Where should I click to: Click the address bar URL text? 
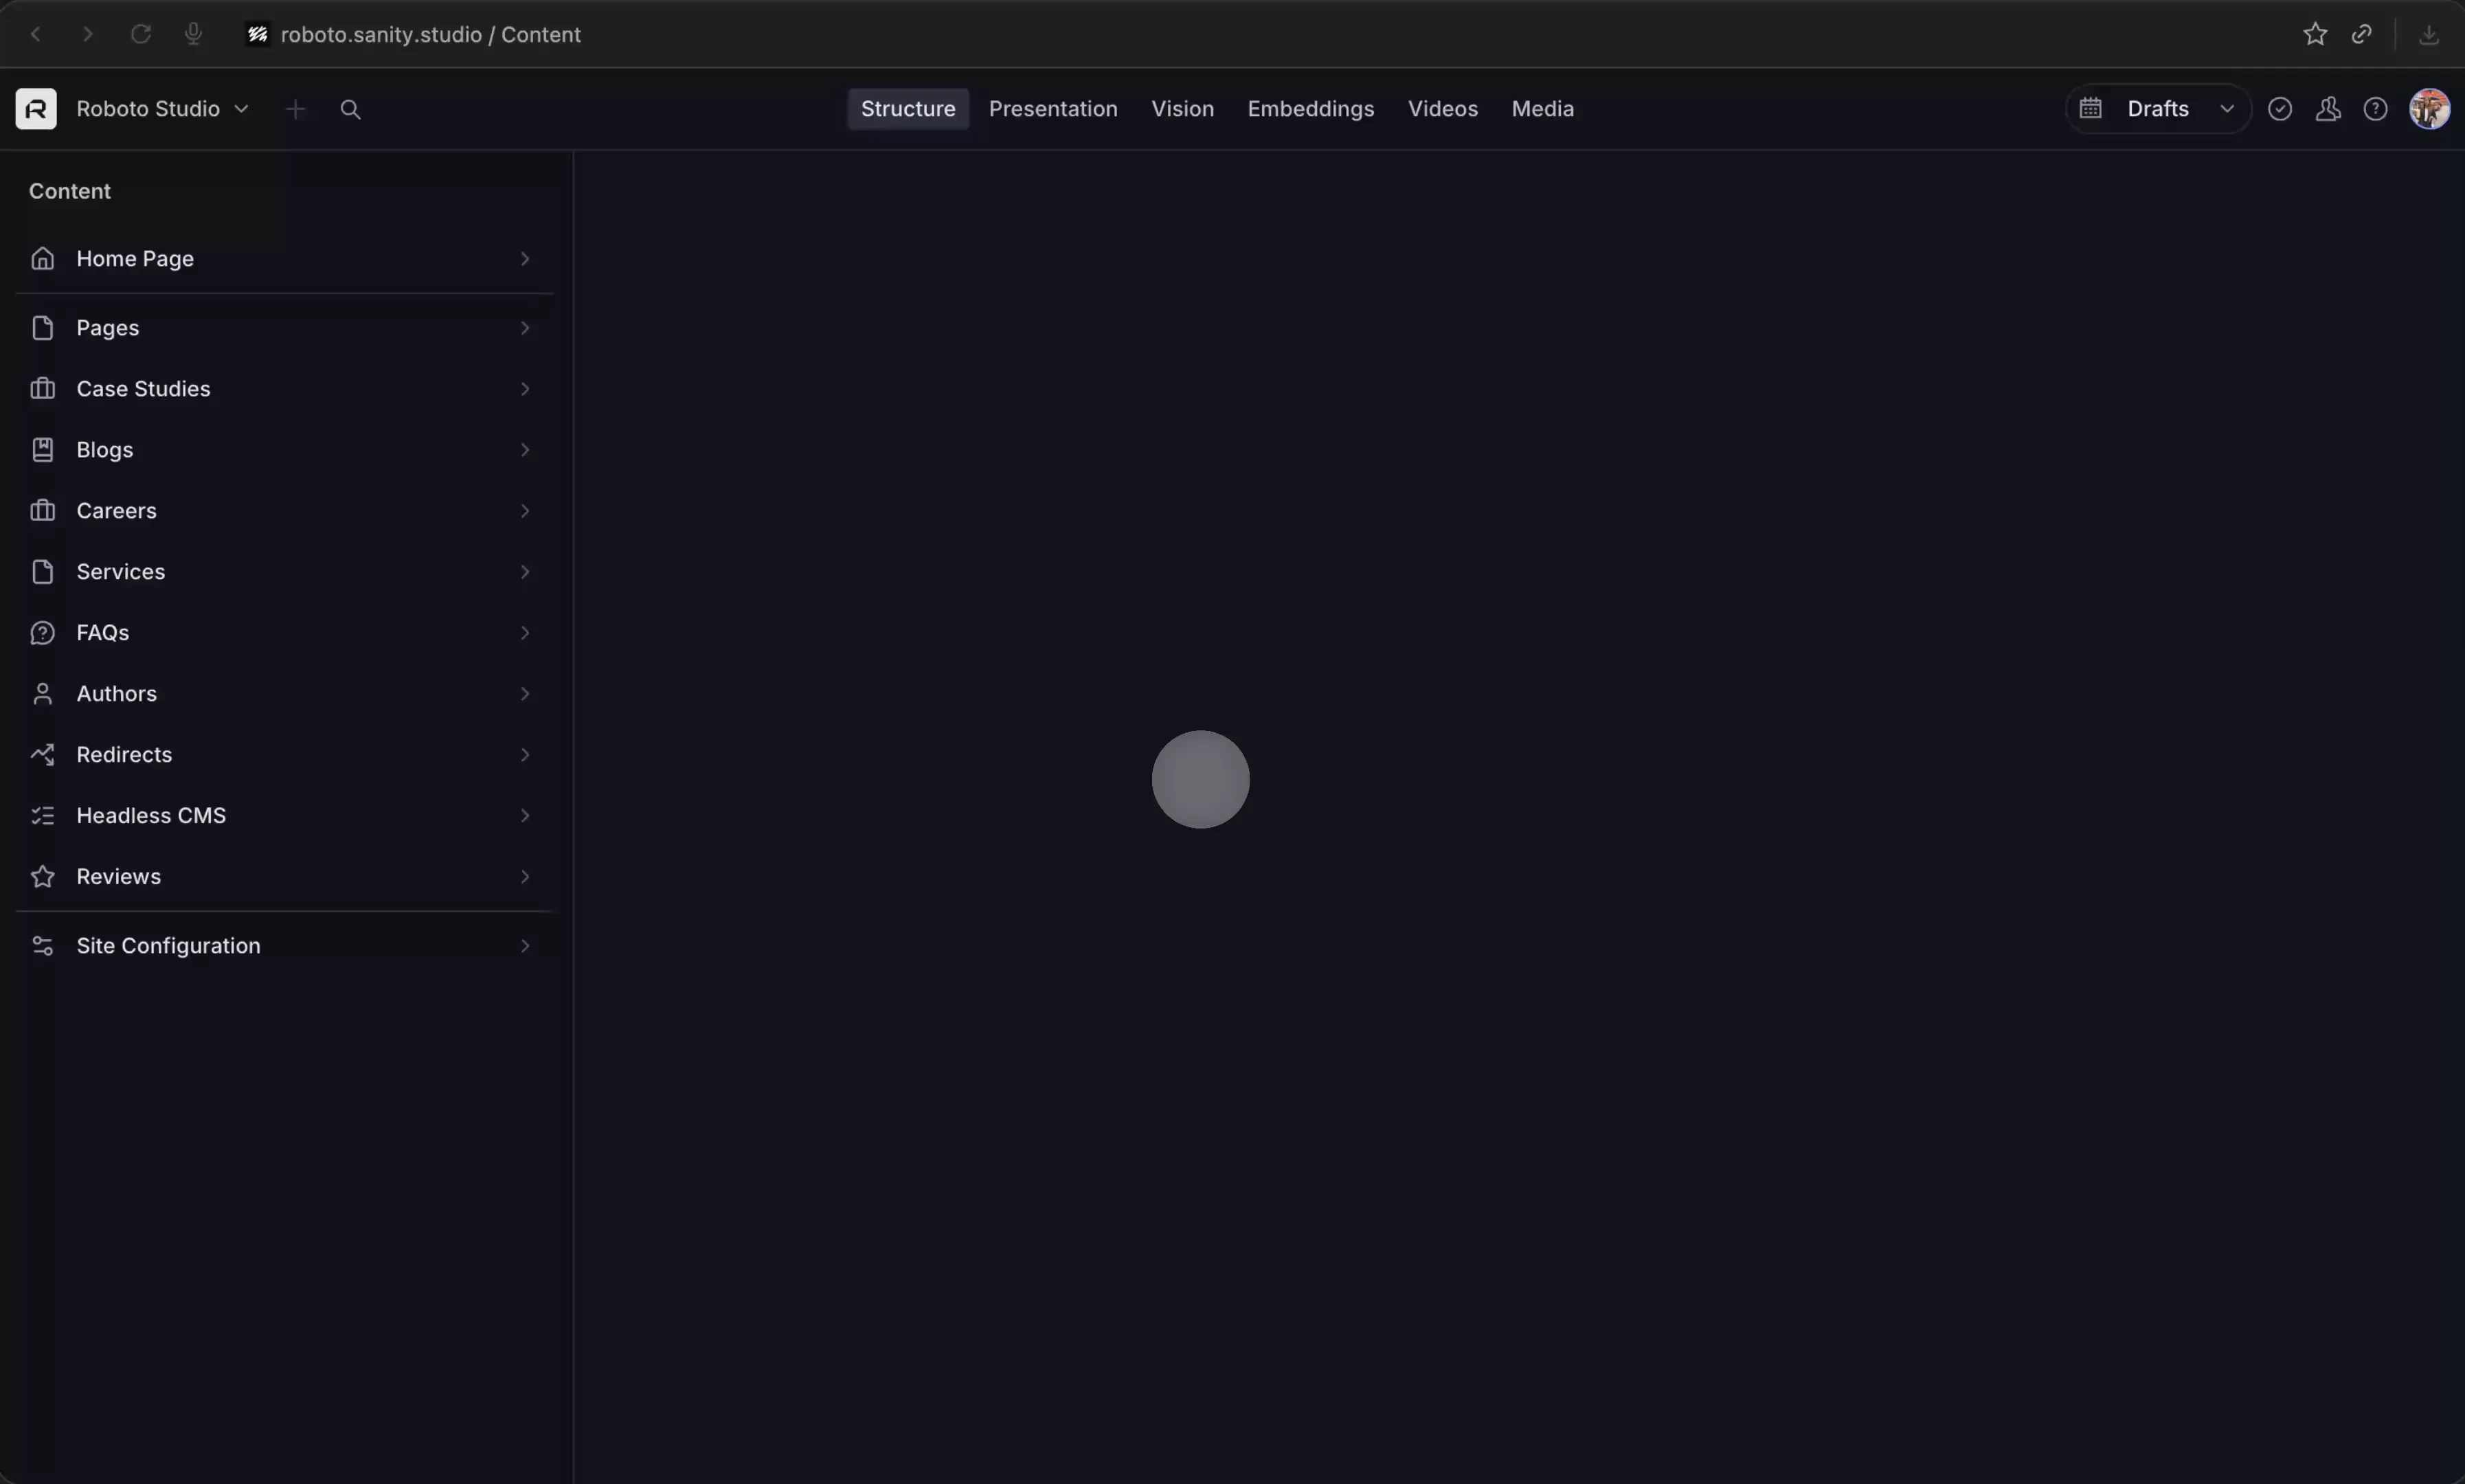(430, 34)
